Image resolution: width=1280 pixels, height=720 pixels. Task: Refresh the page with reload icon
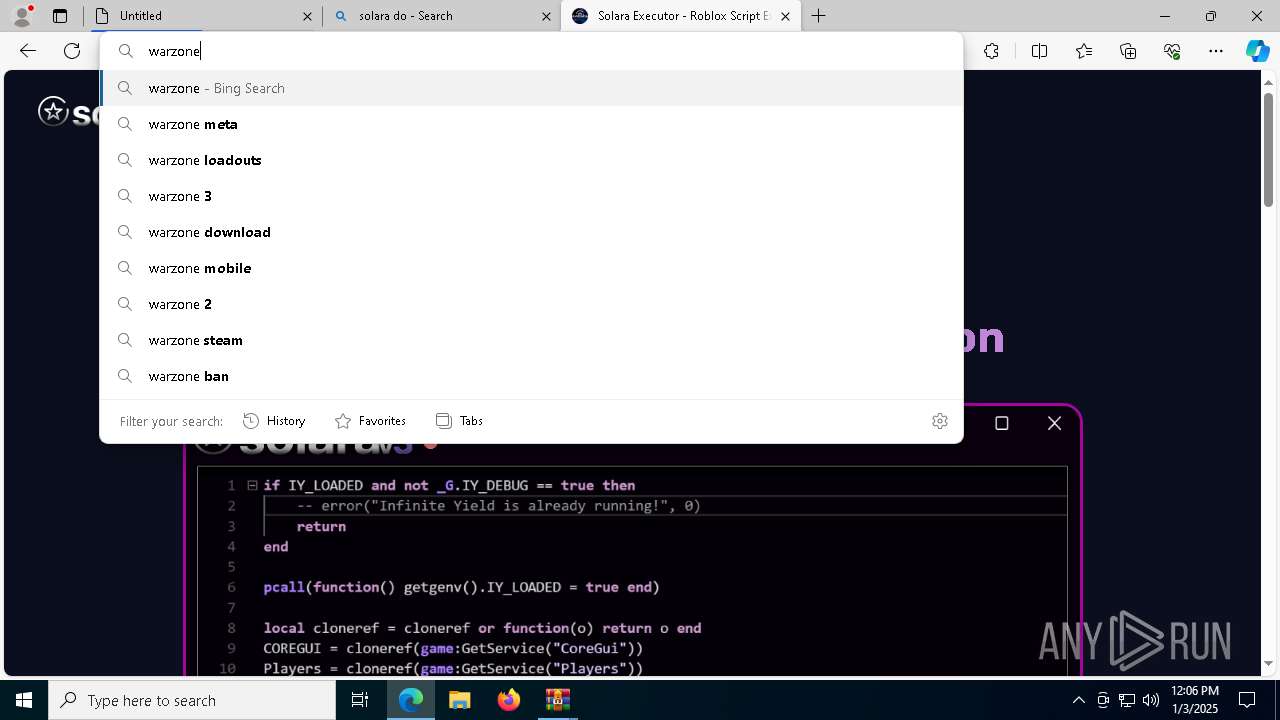click(x=72, y=51)
